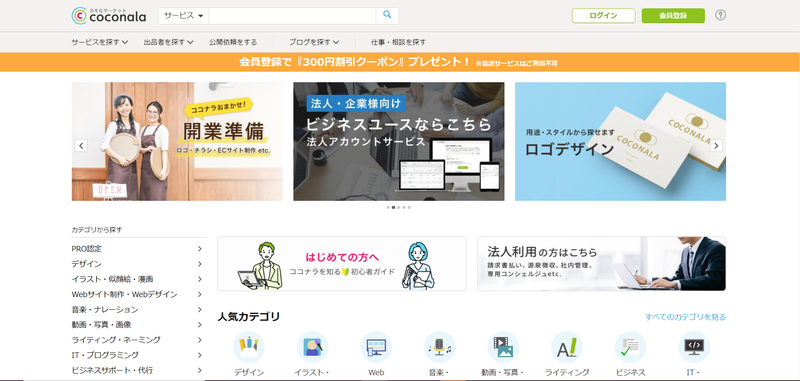Expand the 音楽・ナレーション chevron

pyautogui.click(x=199, y=310)
